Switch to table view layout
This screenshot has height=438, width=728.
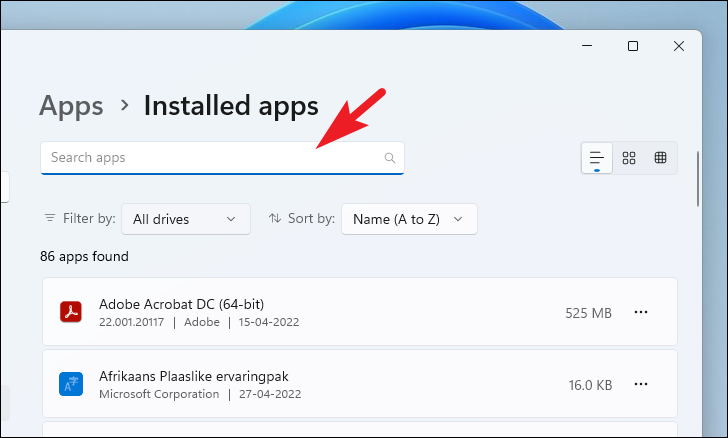660,158
